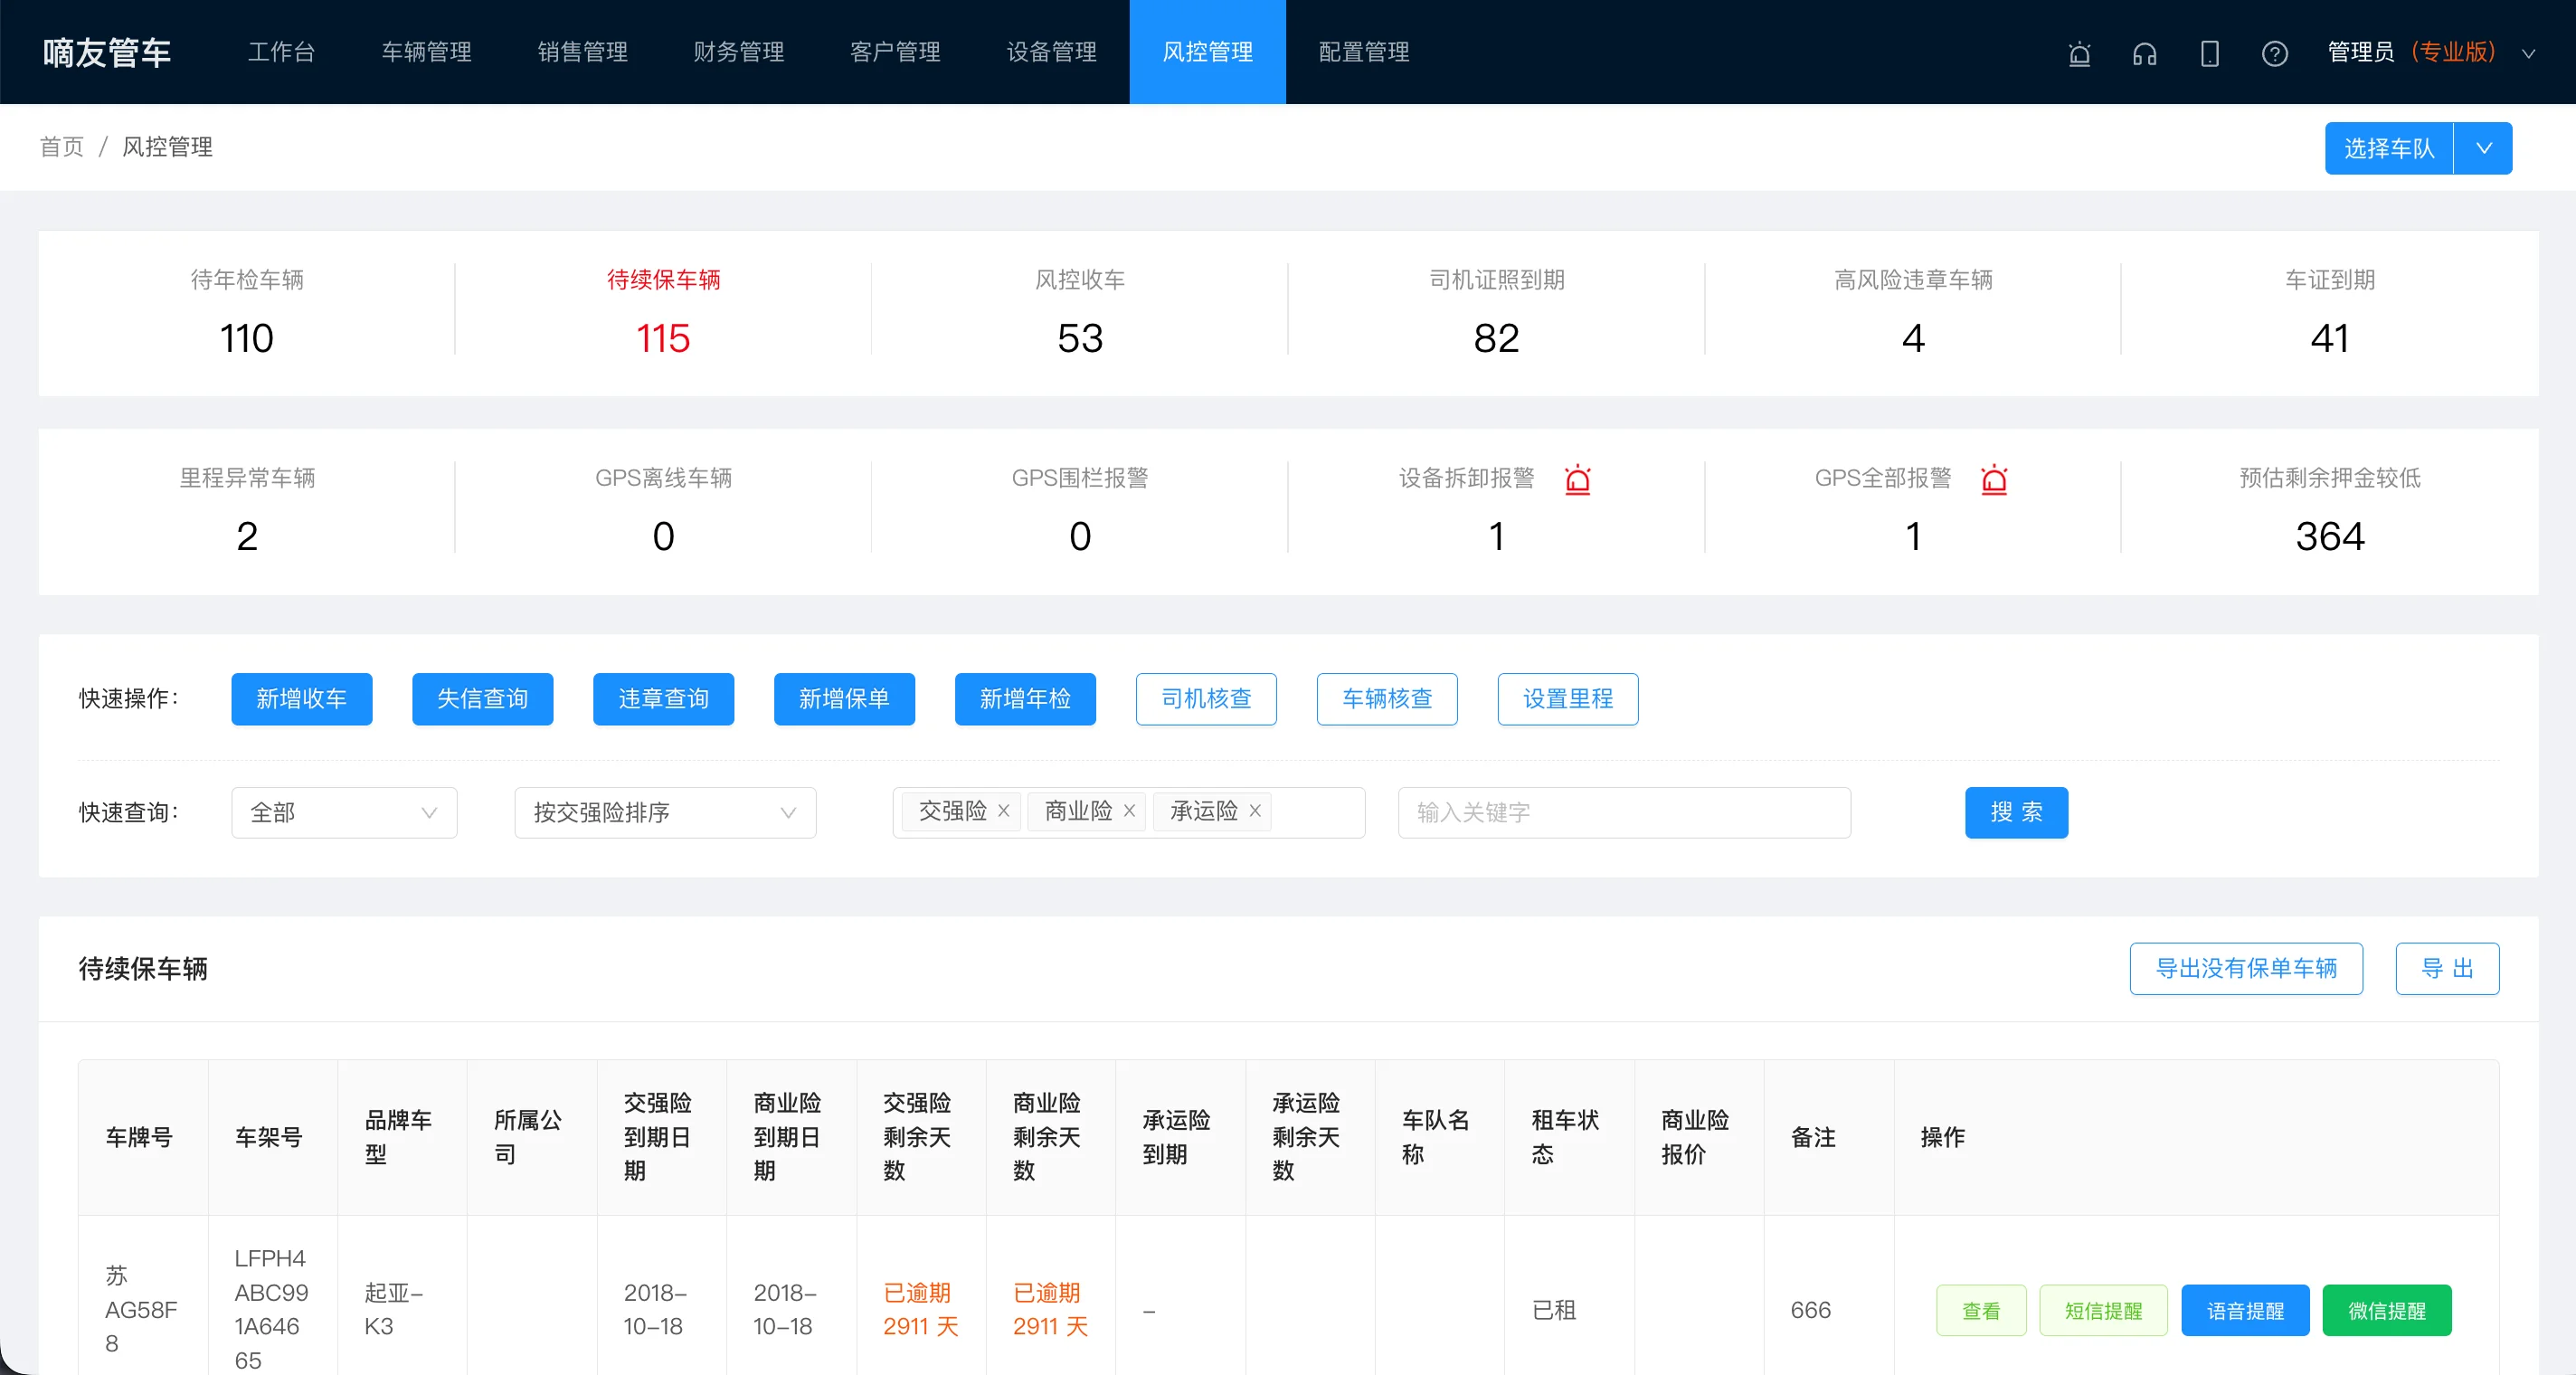The image size is (2576, 1375).
Task: Click the 新增保单 button
Action: tap(844, 698)
